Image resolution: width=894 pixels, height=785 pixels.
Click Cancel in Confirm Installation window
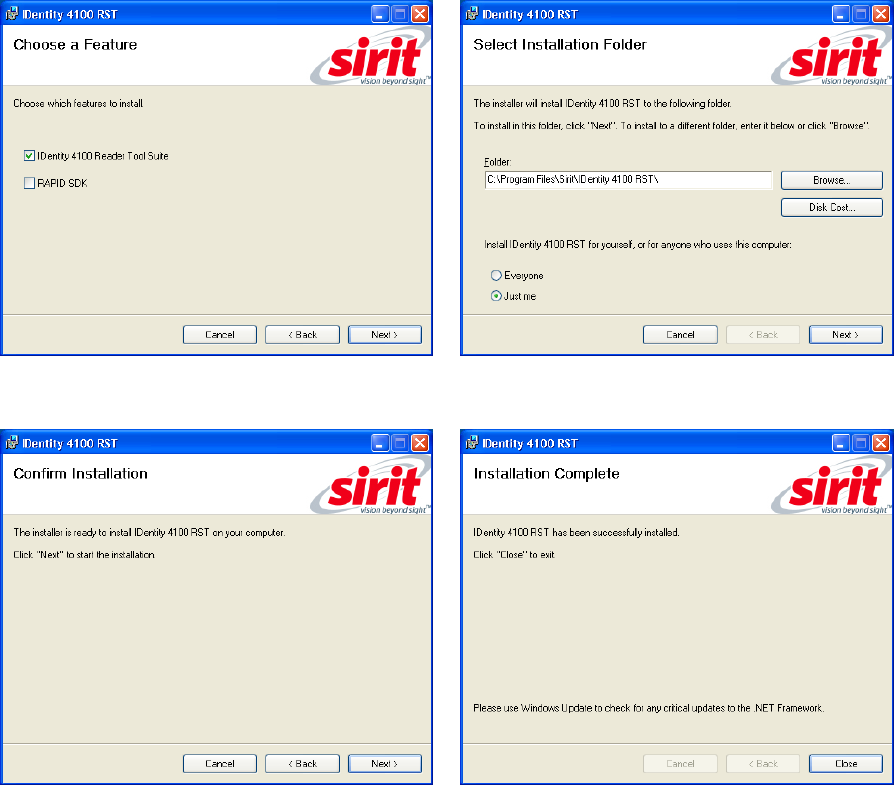point(220,763)
